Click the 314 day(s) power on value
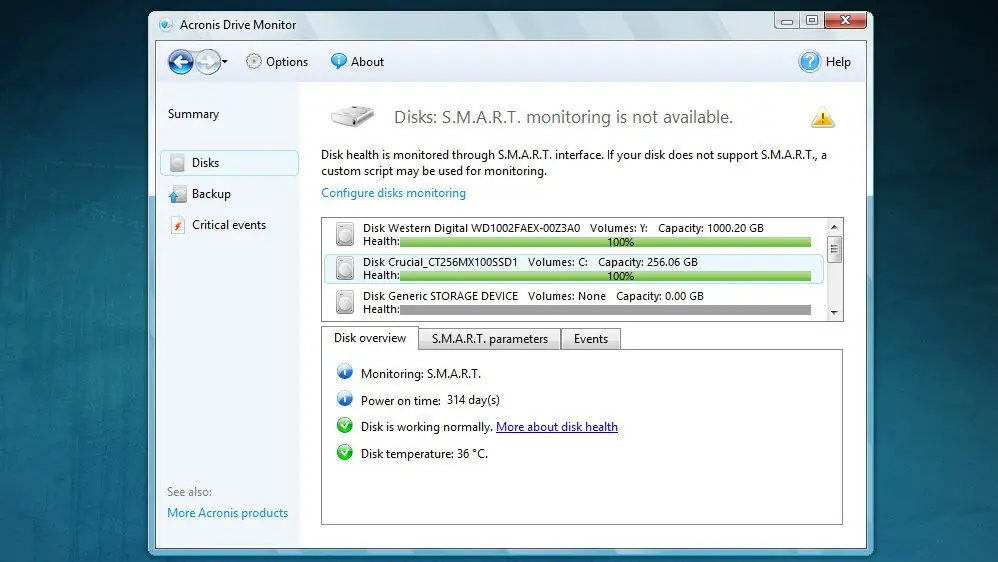 474,400
